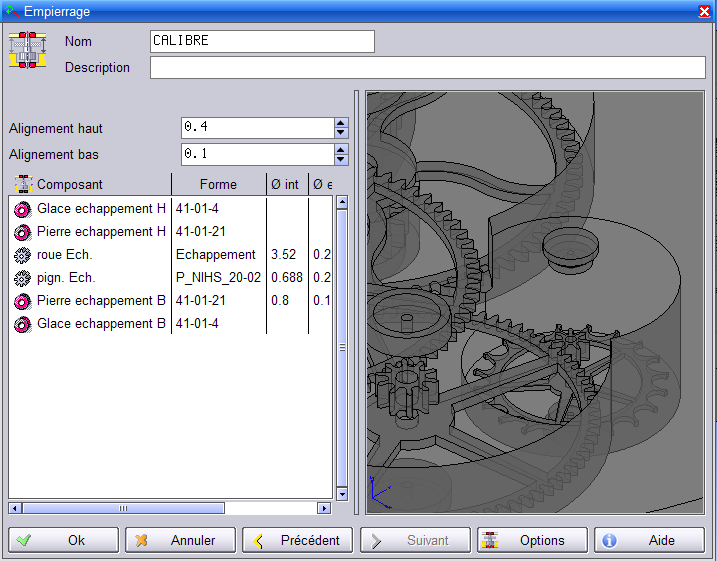717x561 pixels.
Task: Click the Empierrage assembly icon next to Nom
Action: [28, 50]
